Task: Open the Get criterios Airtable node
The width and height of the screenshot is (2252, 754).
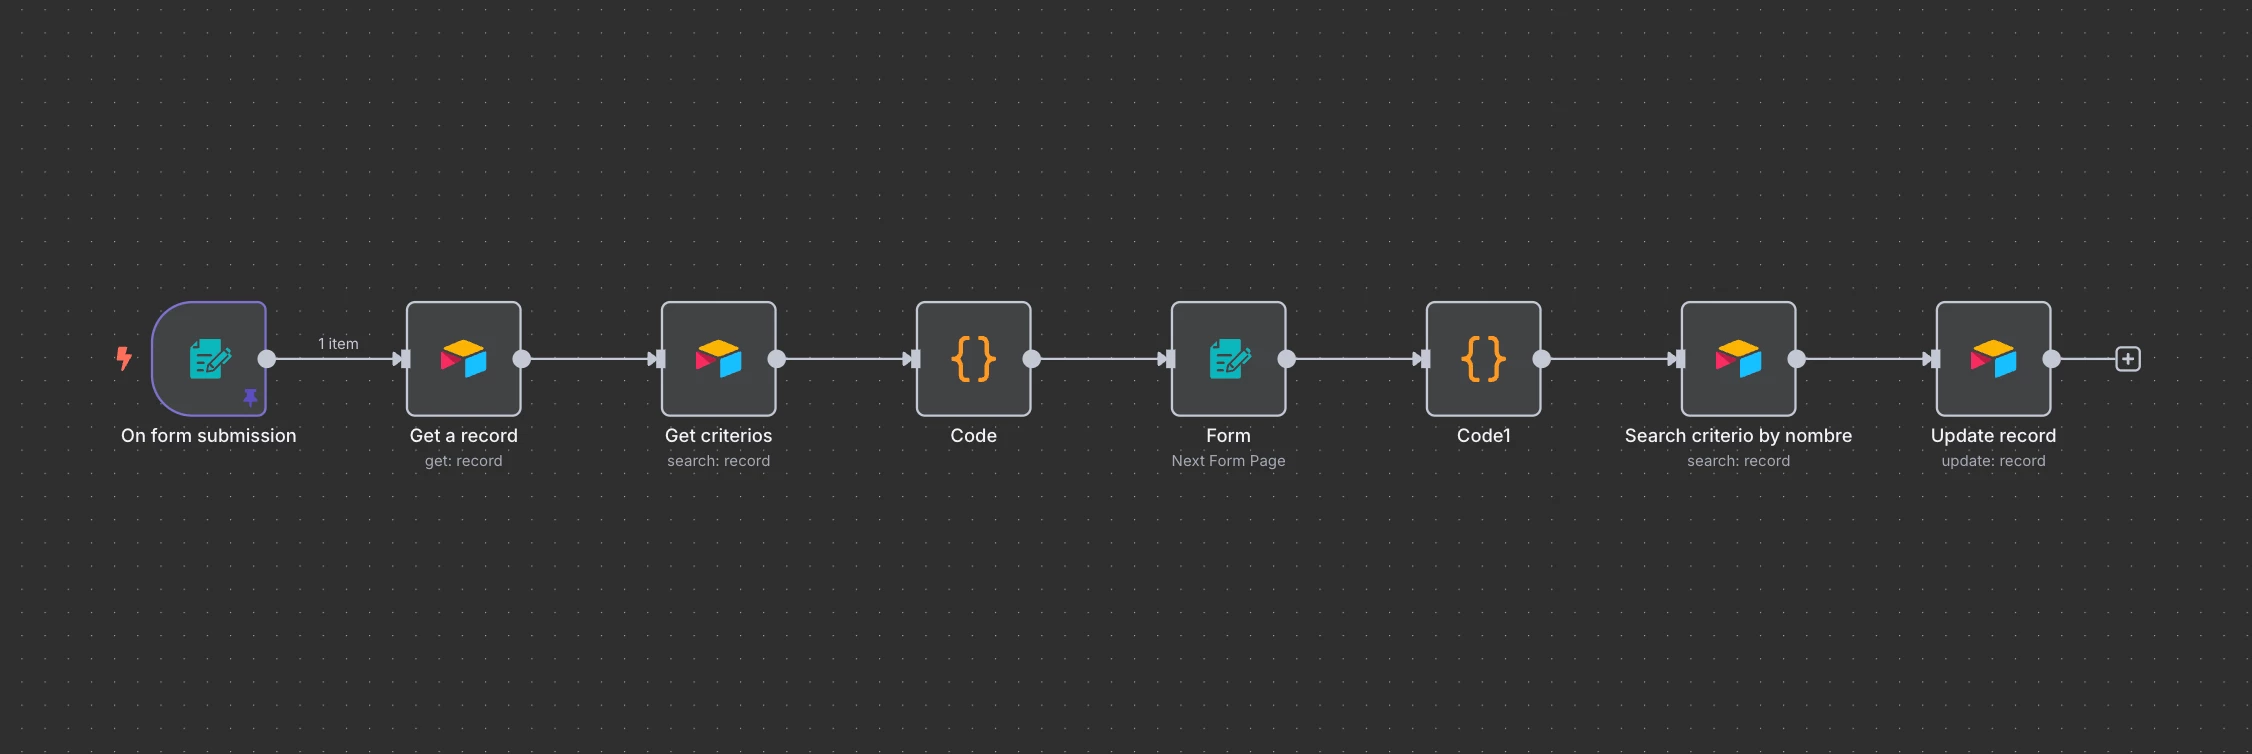Action: (x=719, y=359)
